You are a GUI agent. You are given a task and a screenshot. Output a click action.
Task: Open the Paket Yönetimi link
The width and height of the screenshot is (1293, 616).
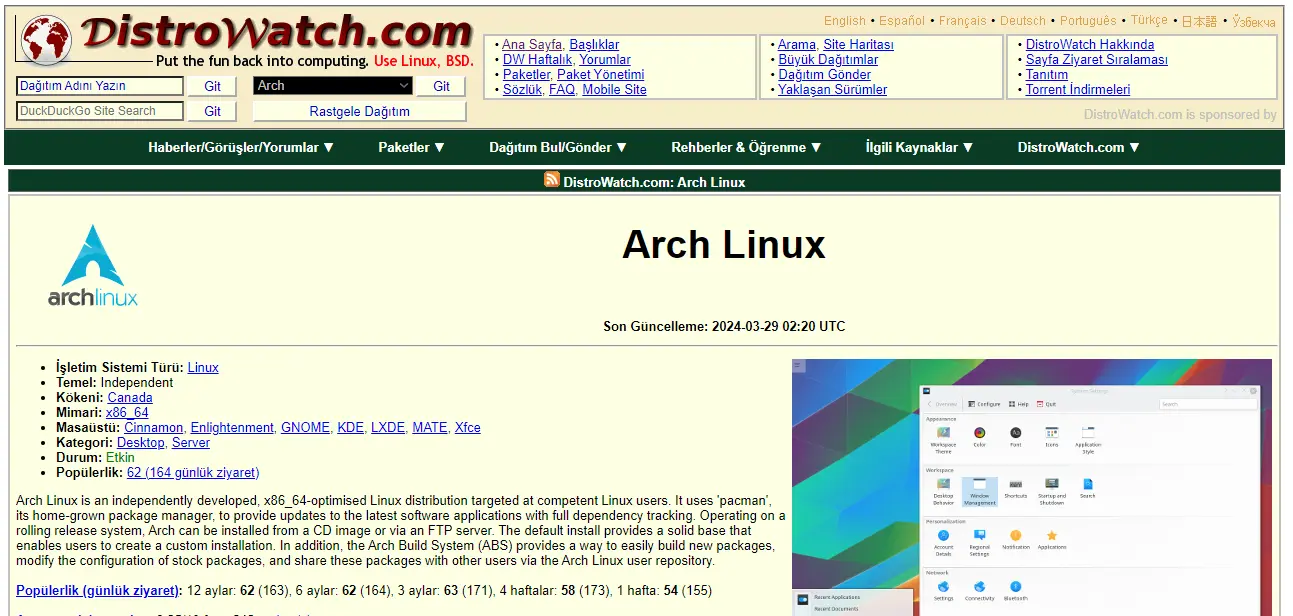(x=601, y=75)
